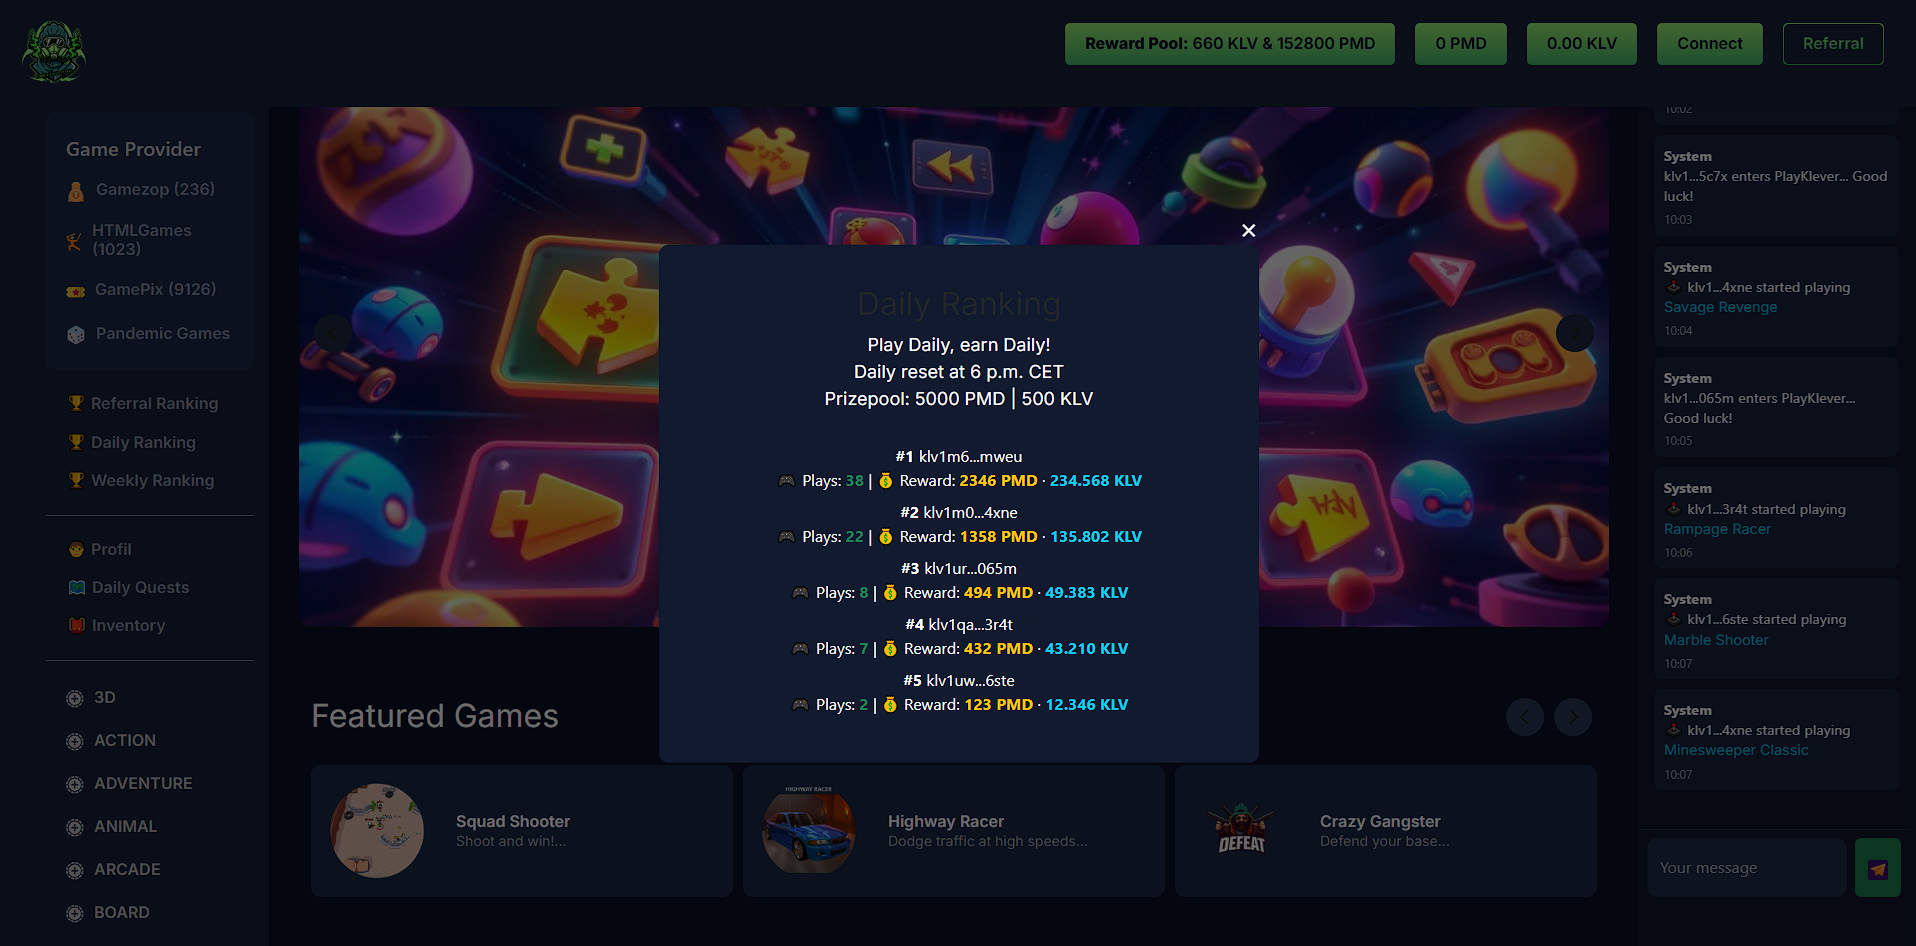Open the Savage Revenge game link

(1720, 307)
